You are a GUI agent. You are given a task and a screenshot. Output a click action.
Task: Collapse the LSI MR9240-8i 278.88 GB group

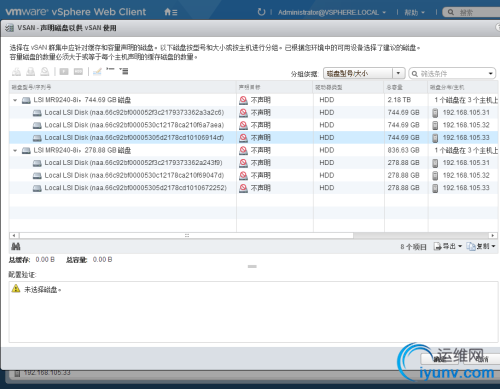pos(15,150)
